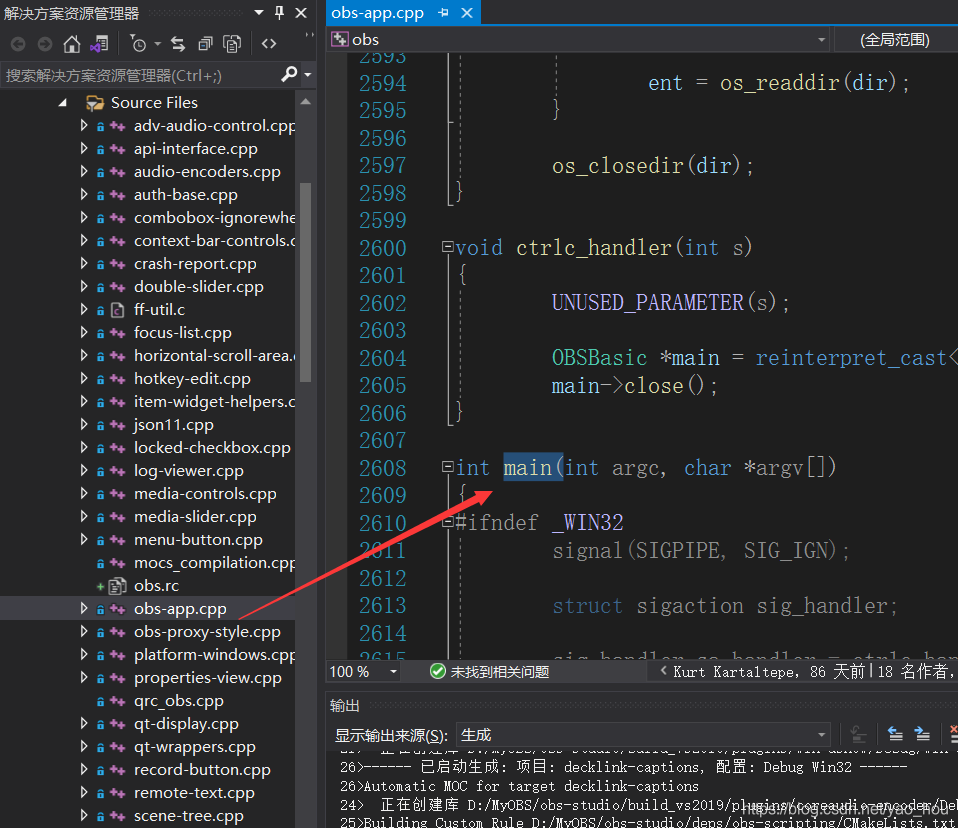Open the 全局范围 scope dropdown
The image size is (958, 828).
[x=895, y=40]
